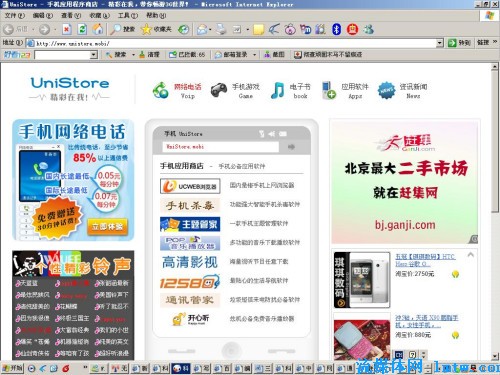Expand the 链接 links chevron
The image size is (500, 375).
tap(495, 42)
